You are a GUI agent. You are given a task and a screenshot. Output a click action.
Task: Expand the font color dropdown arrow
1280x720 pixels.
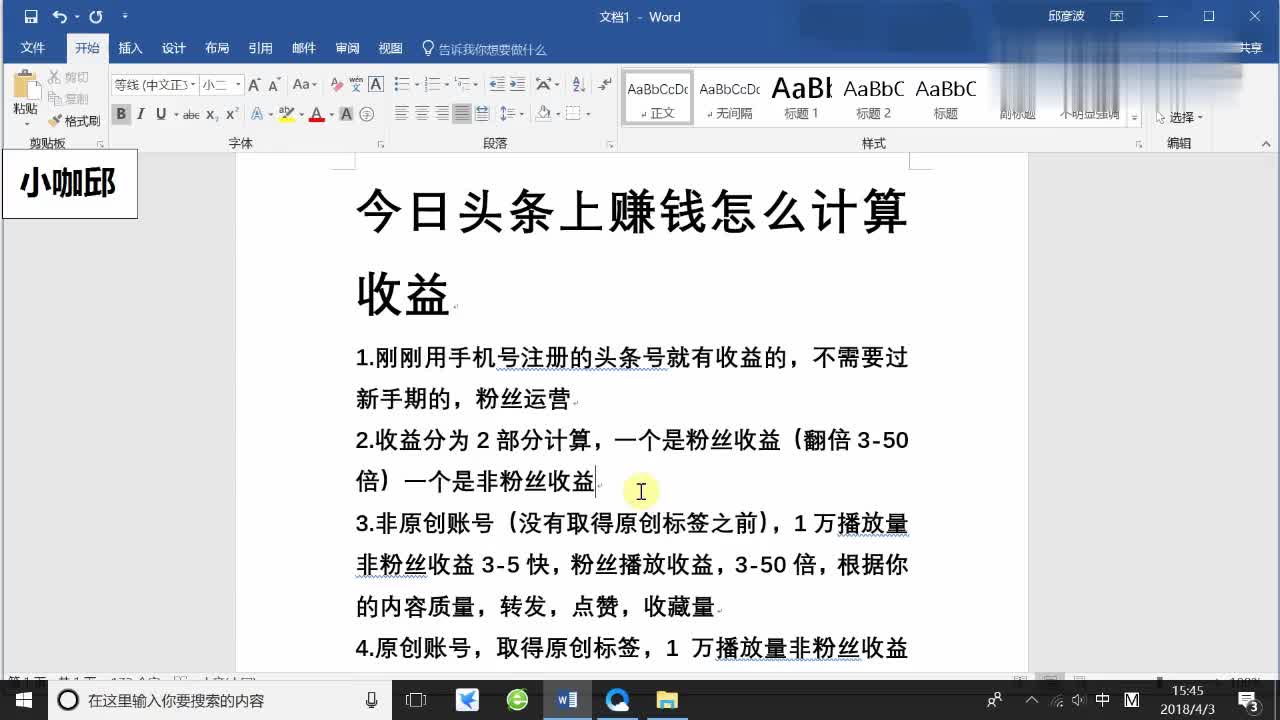point(332,113)
